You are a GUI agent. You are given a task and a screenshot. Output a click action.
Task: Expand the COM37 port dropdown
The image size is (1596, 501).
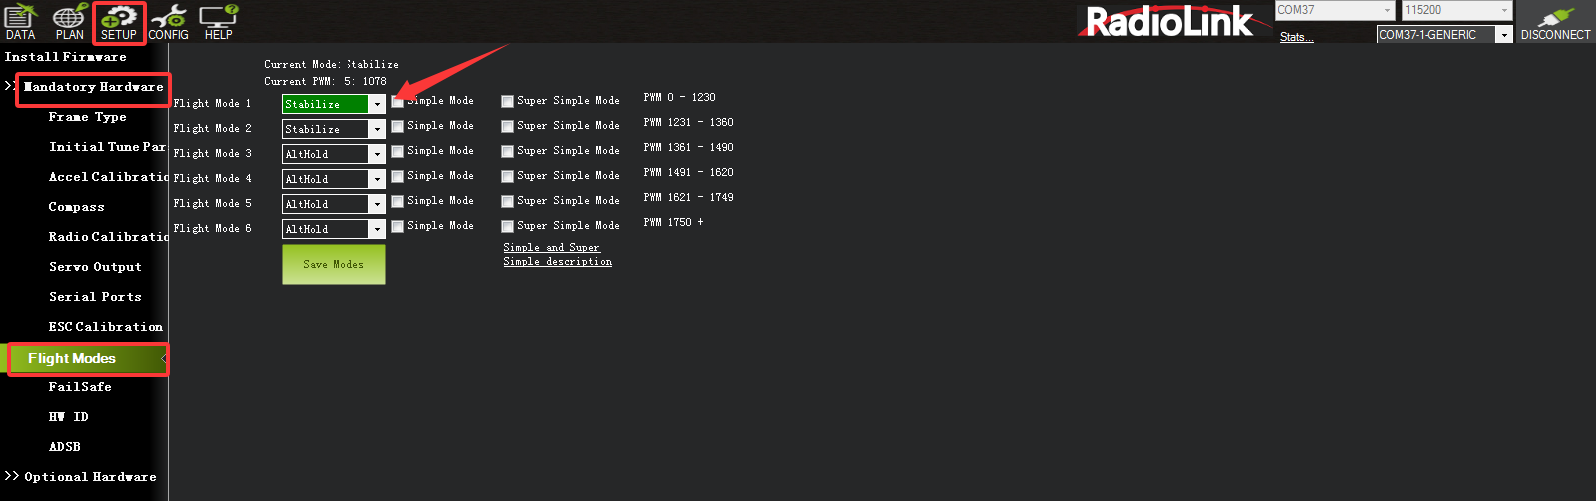pos(1387,10)
